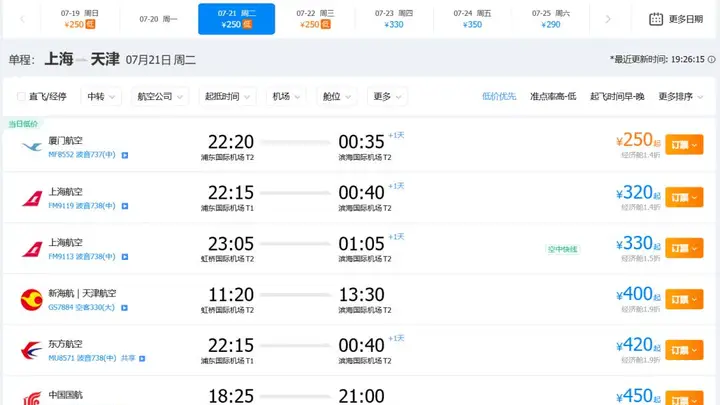Sort by 低价优先
Viewport: 720px width, 405px height.
pos(499,96)
